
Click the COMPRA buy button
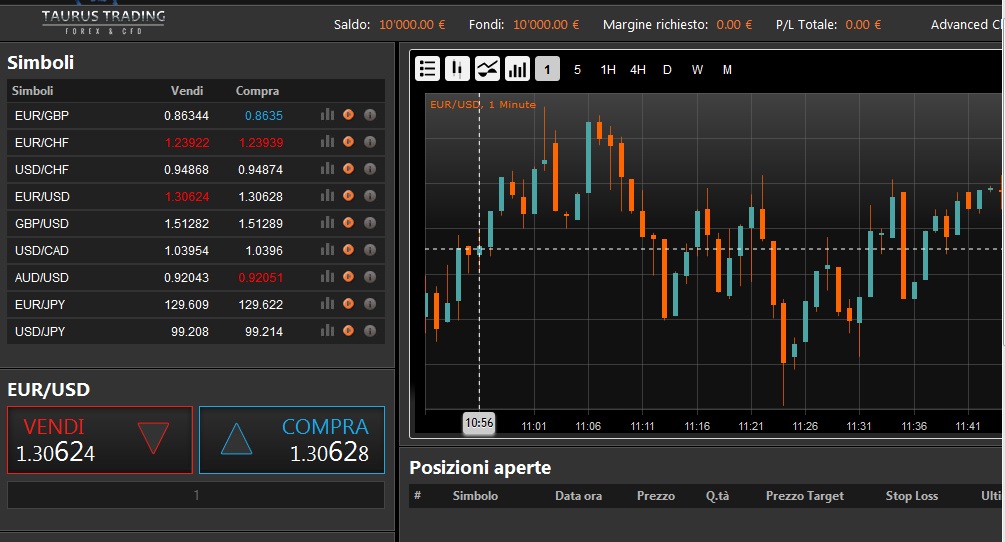coord(292,440)
